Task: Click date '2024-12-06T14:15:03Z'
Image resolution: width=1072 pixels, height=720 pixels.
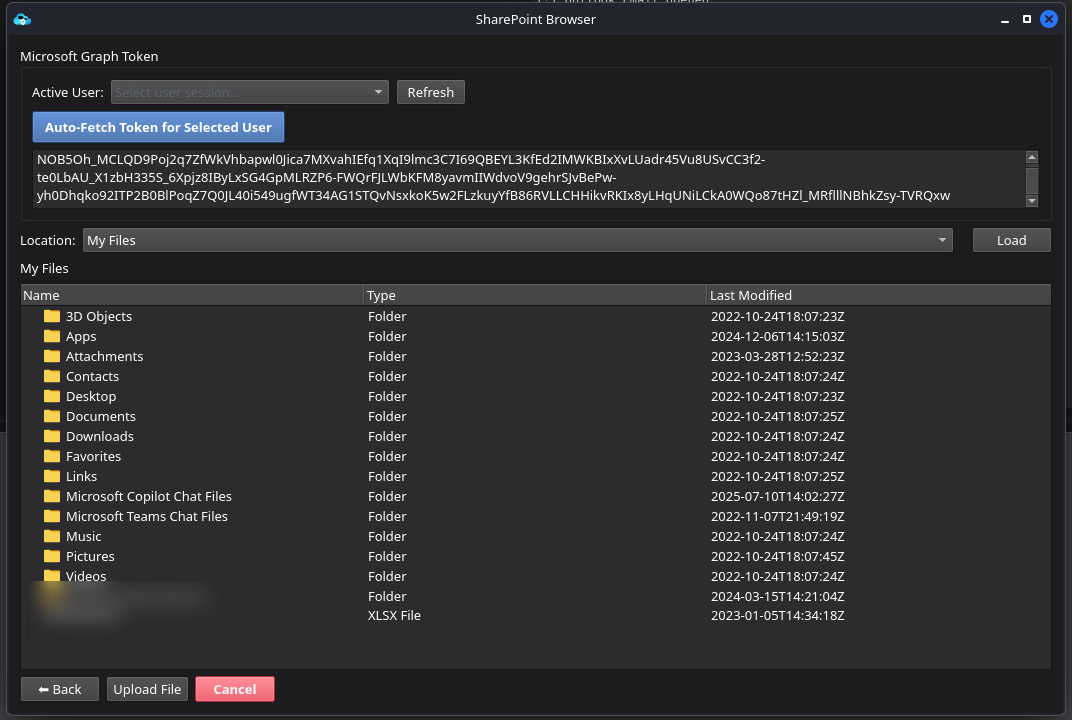Action: click(777, 336)
